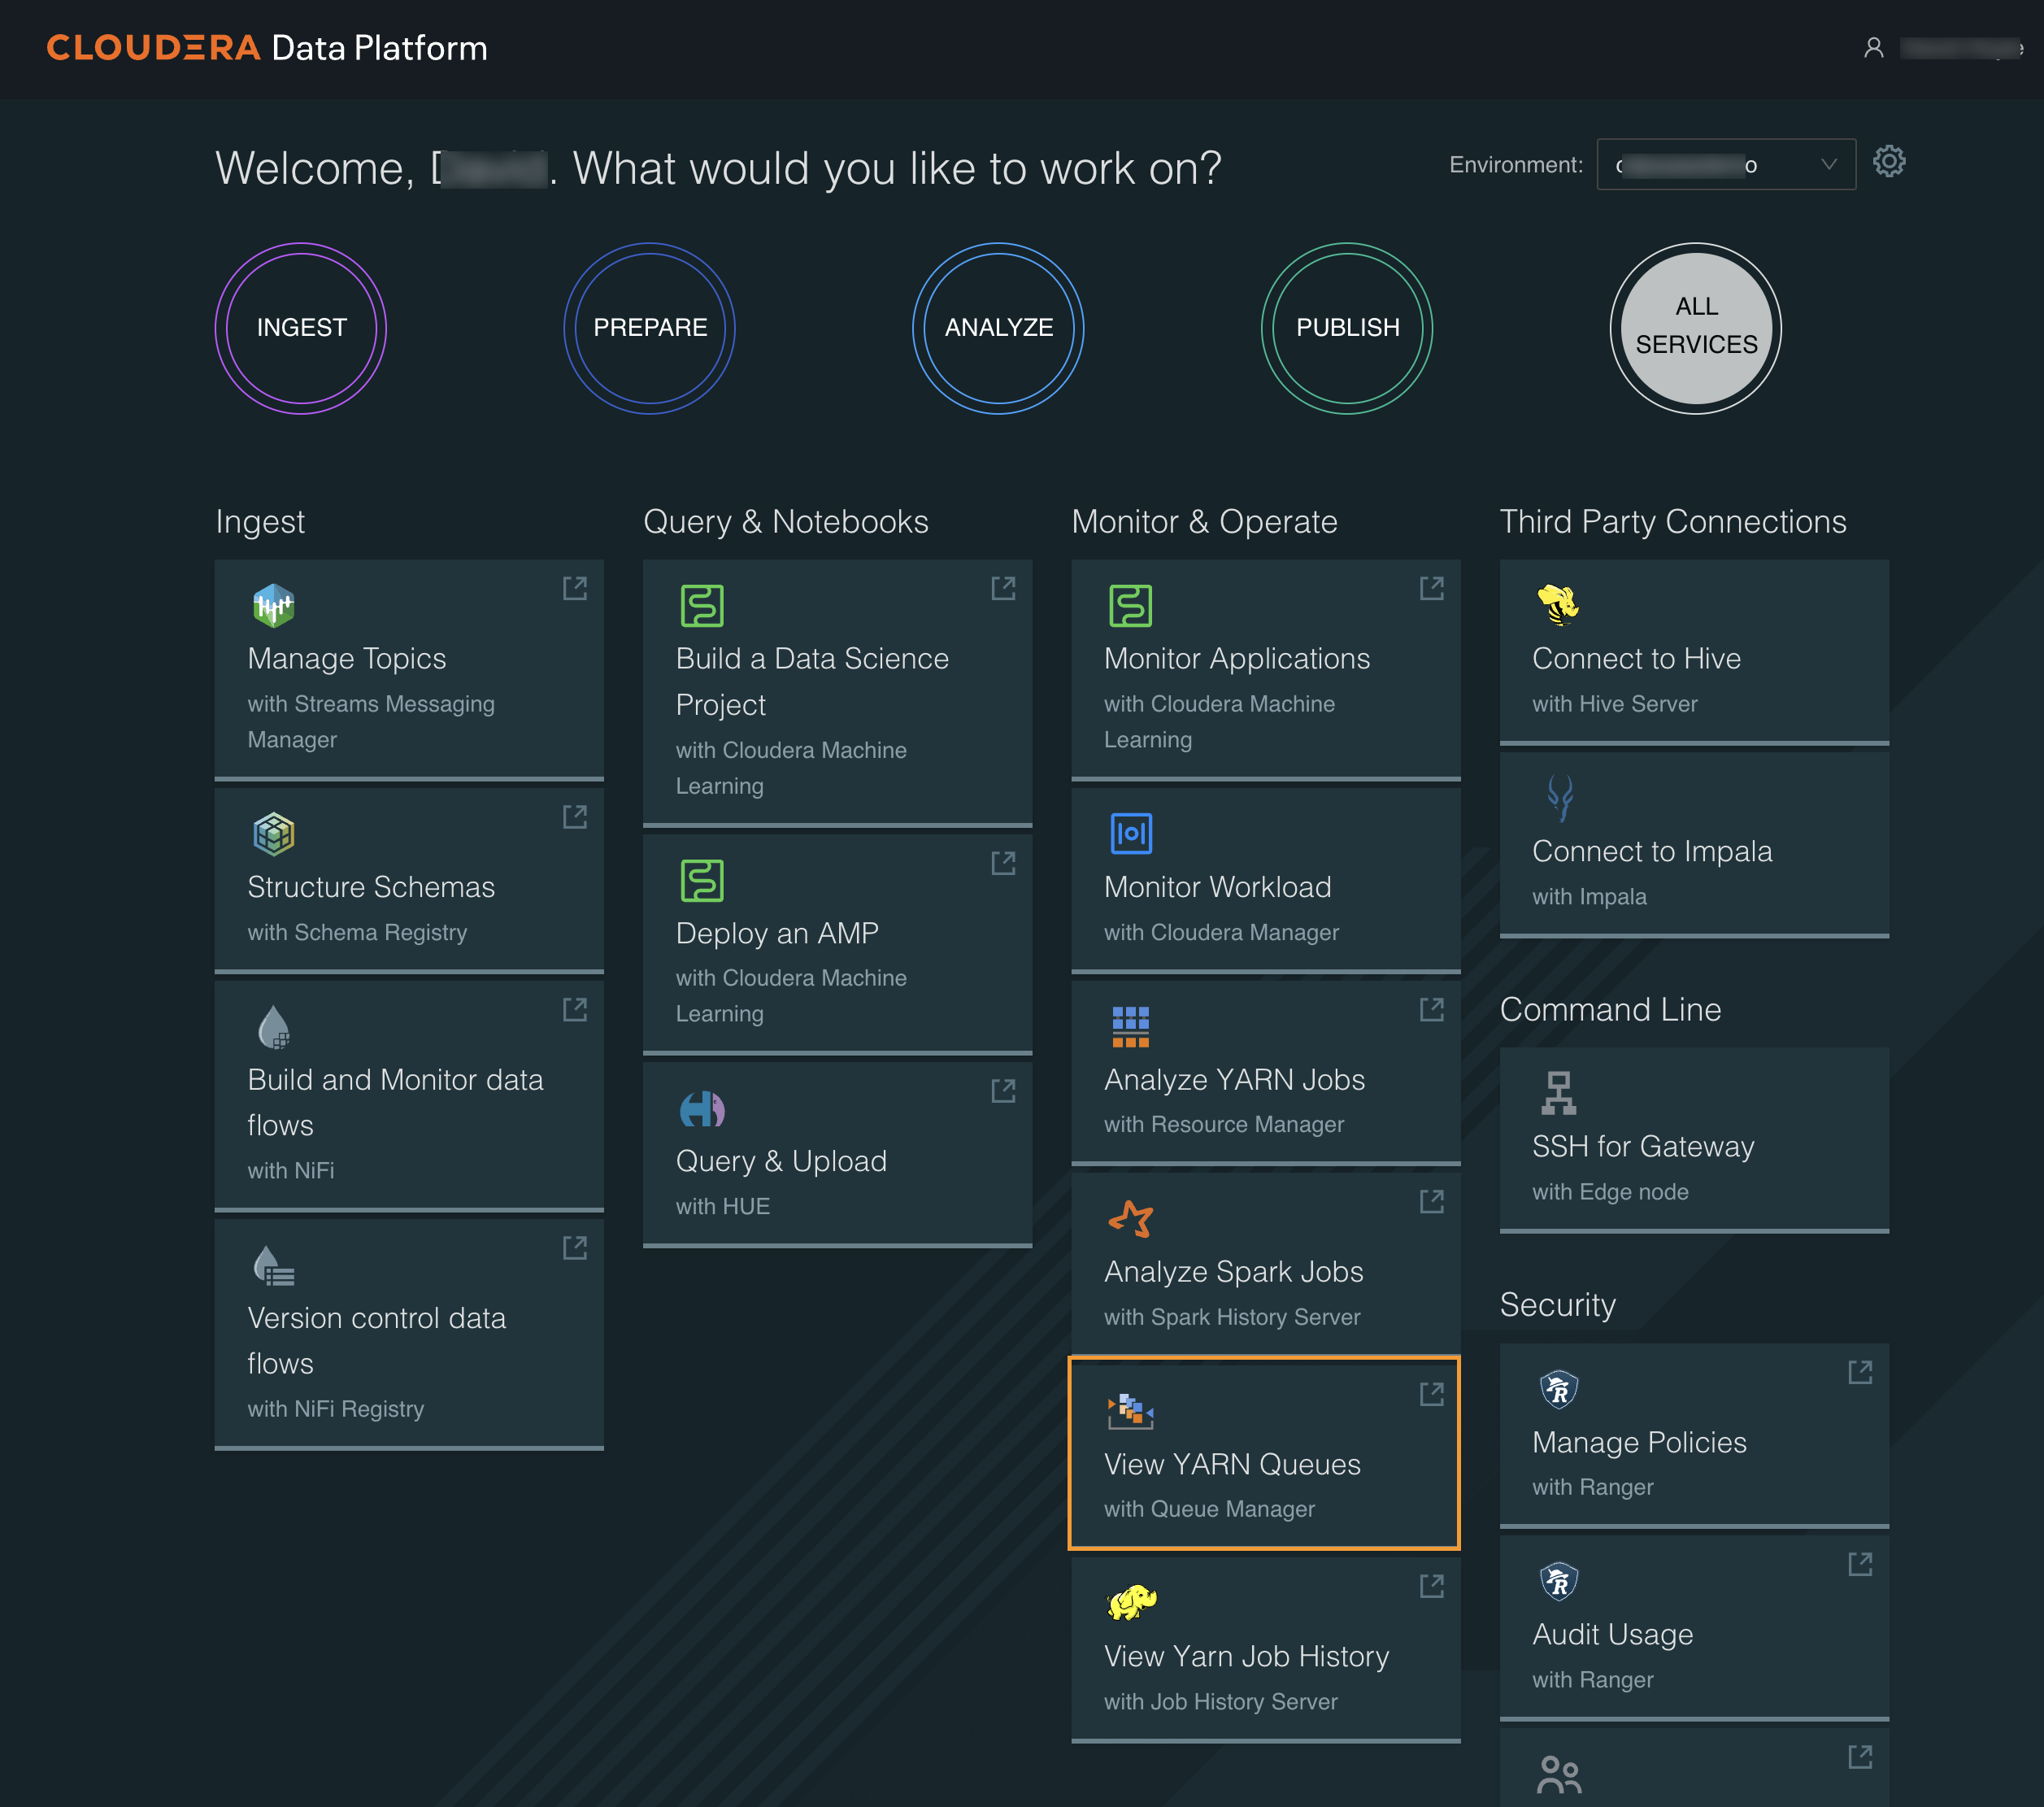Screen dimensions: 2044x1807
Task: Open Version control data flows external icon
Action: click(x=574, y=1248)
